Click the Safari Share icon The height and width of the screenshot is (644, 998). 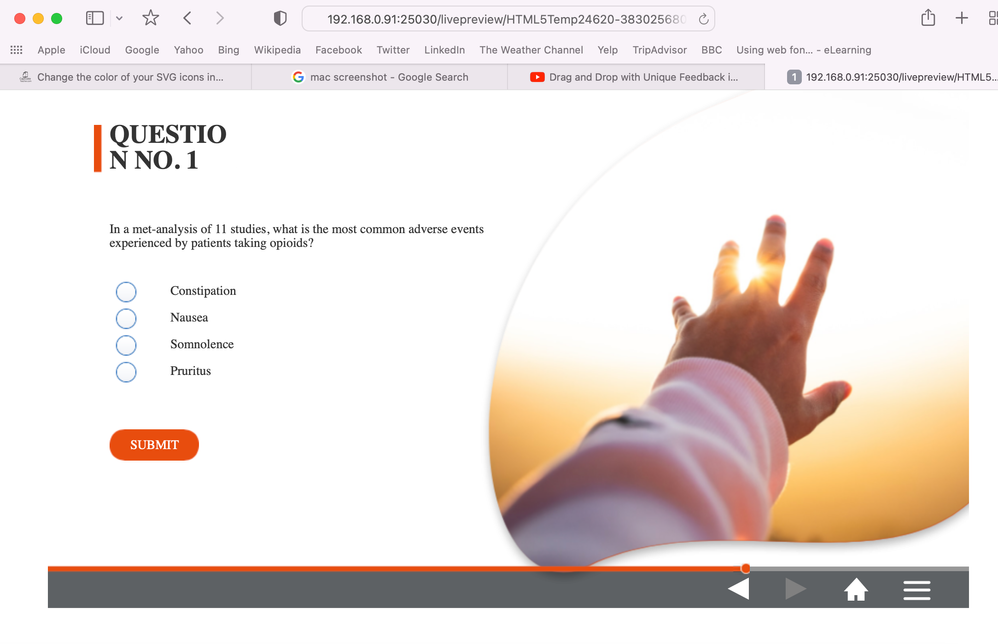pyautogui.click(x=927, y=17)
